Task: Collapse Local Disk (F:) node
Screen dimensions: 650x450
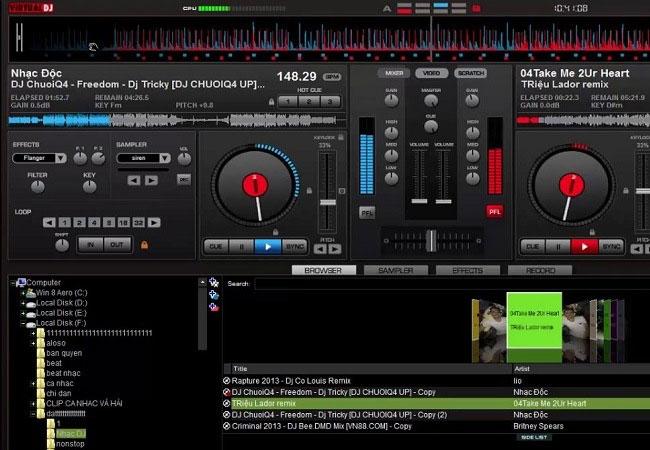Action: coord(23,323)
